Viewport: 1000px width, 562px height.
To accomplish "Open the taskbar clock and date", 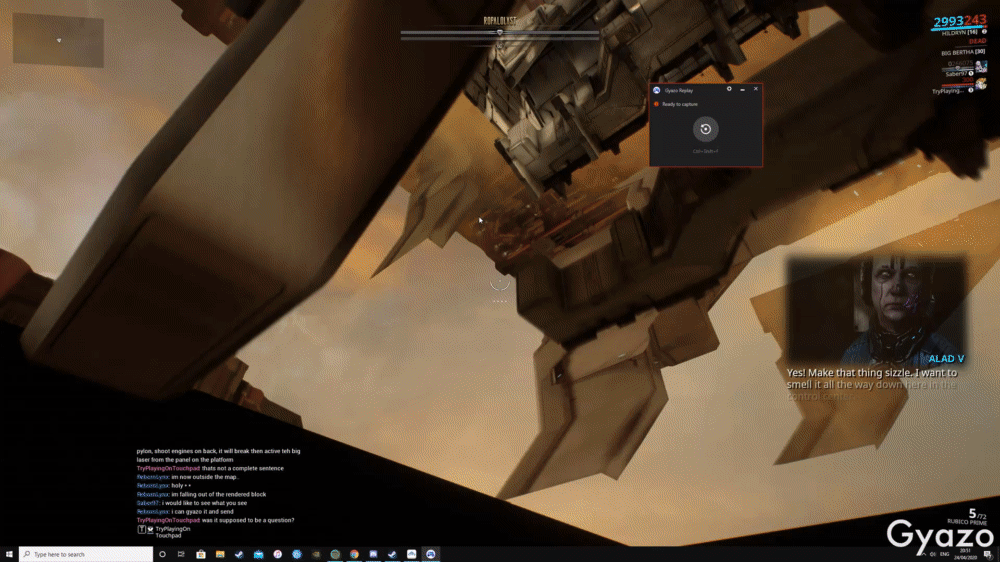I will pos(965,554).
